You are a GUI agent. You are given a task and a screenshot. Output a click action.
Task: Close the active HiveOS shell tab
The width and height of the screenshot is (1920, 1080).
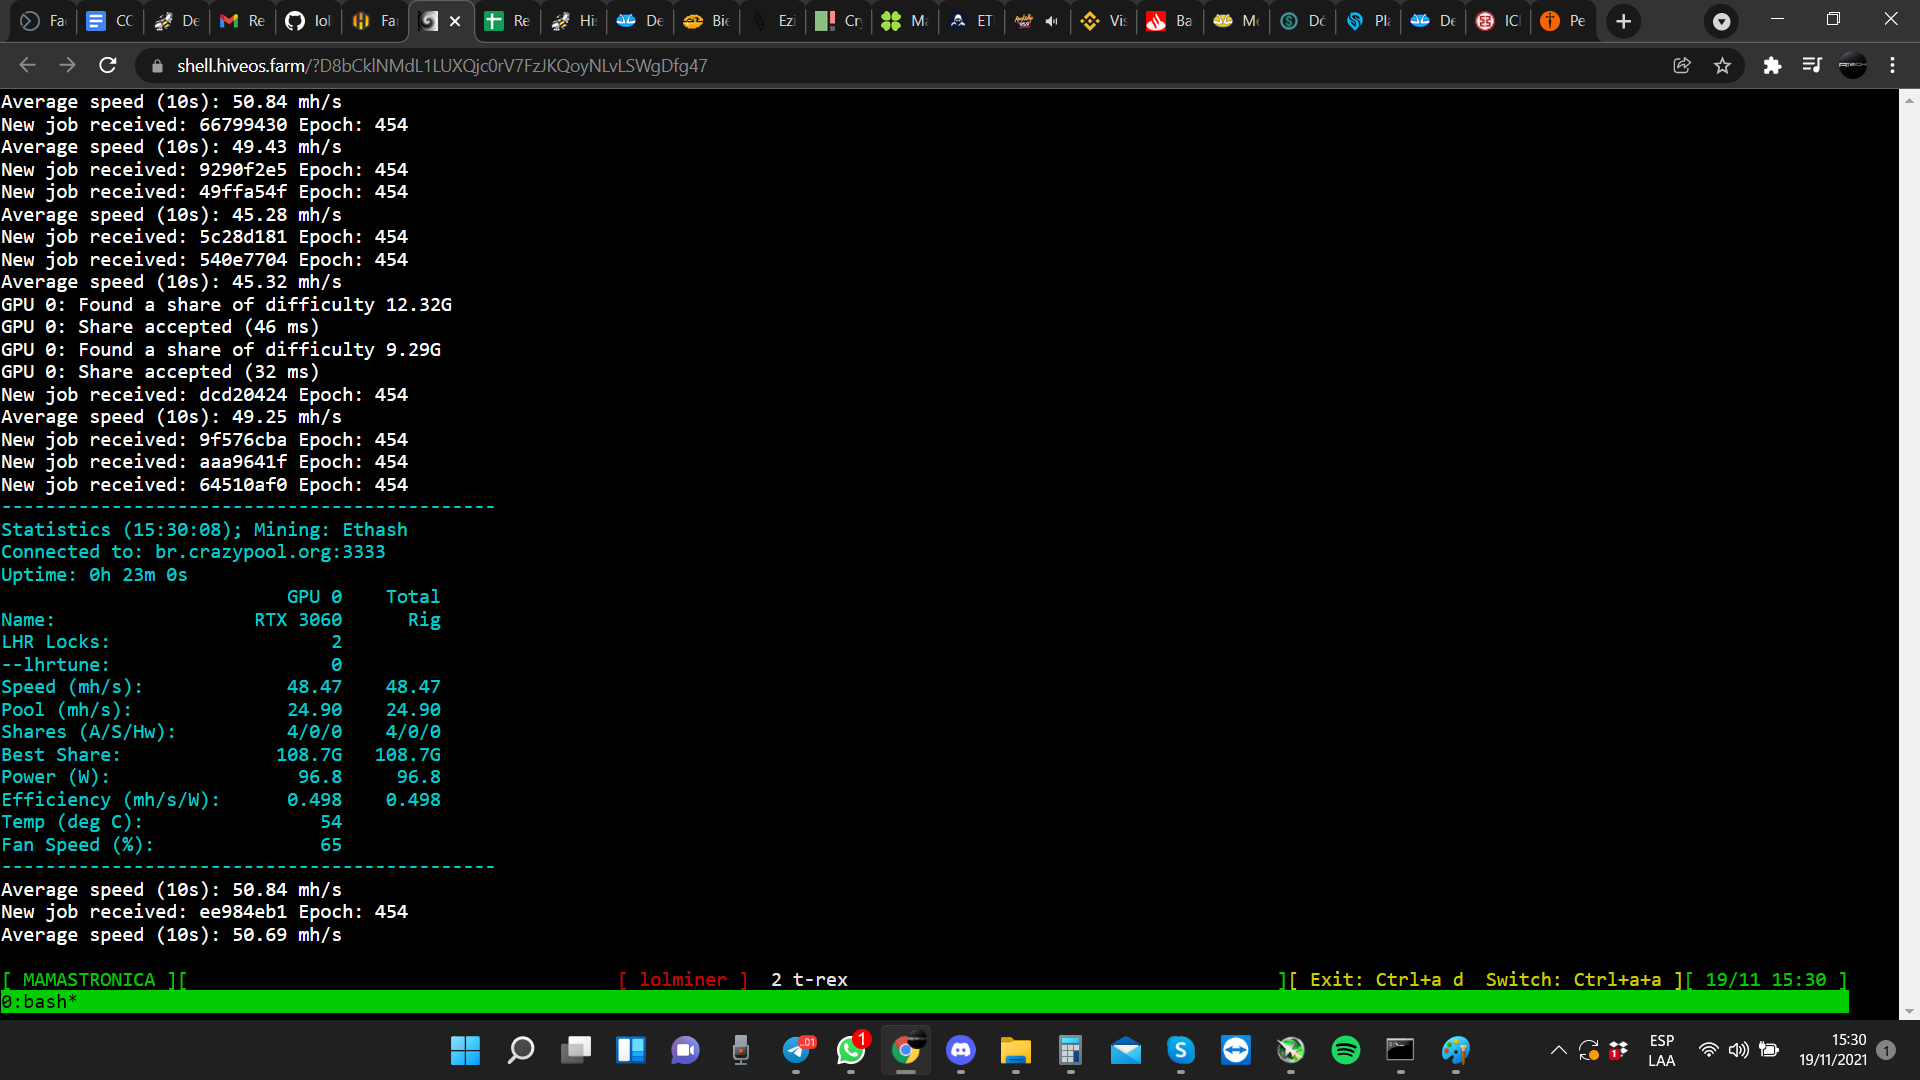[x=455, y=21]
